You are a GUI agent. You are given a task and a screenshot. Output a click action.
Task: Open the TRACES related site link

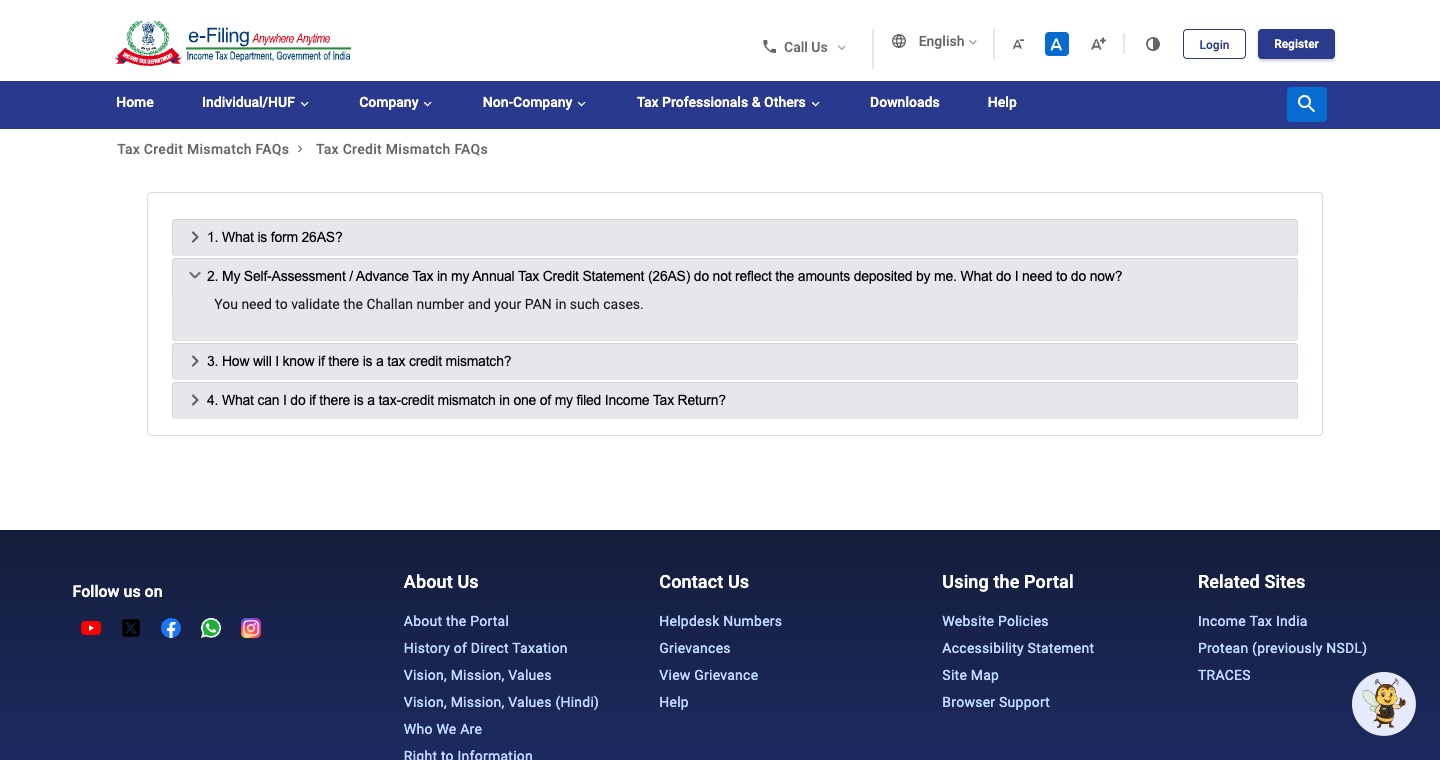(x=1224, y=675)
